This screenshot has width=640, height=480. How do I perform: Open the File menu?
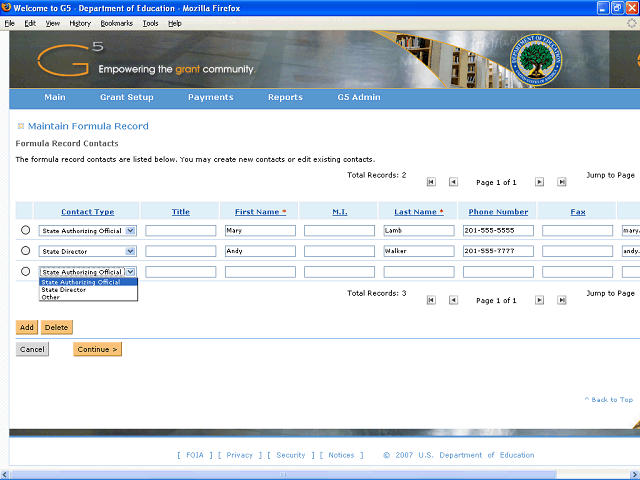point(9,23)
